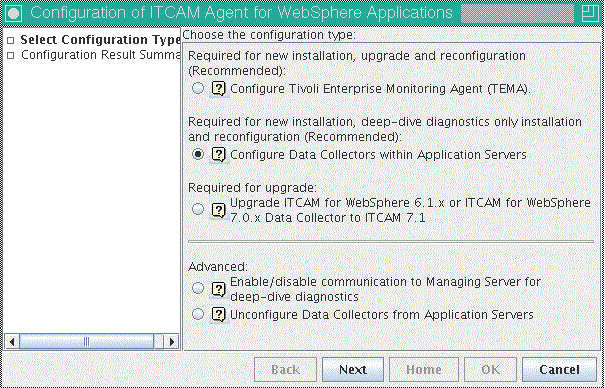
Task: Click the disabled Home button
Action: pos(423,369)
